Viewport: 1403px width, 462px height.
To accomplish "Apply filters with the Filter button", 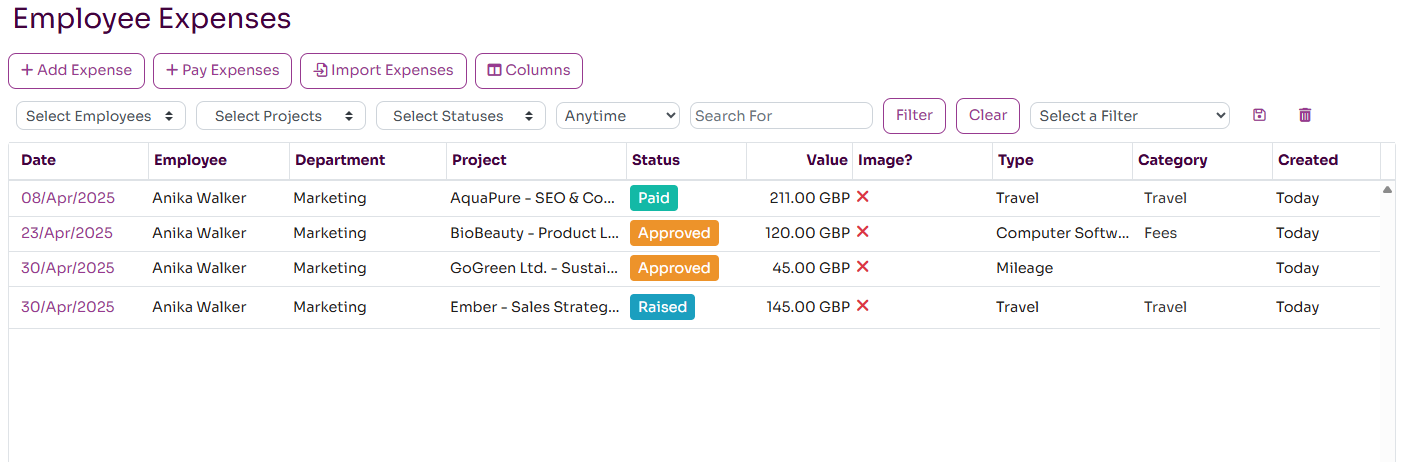I will click(x=914, y=115).
